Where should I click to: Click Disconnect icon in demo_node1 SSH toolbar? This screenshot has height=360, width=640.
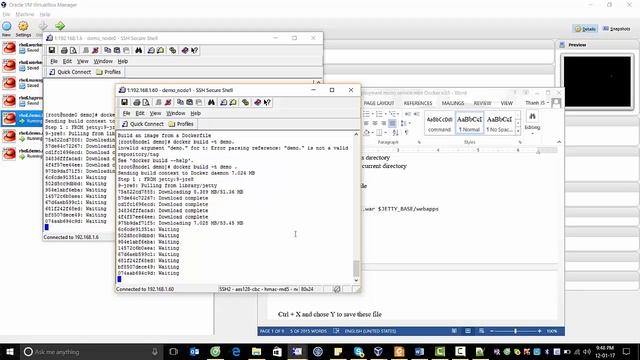pos(168,102)
